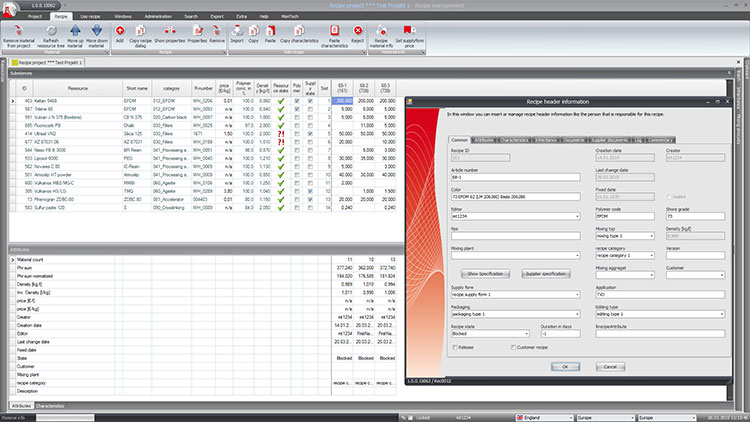Viewport: 750px width, 422px height.
Task: Toggle Supply state checkbox for Vulkanox HS/LG
Action: click(x=310, y=191)
